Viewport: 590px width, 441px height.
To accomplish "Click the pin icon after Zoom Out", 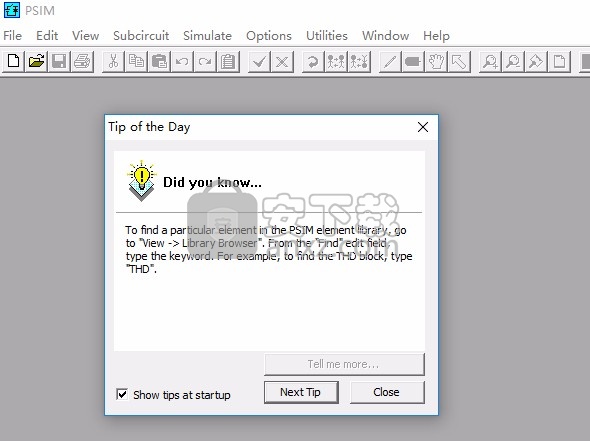I will pyautogui.click(x=537, y=61).
